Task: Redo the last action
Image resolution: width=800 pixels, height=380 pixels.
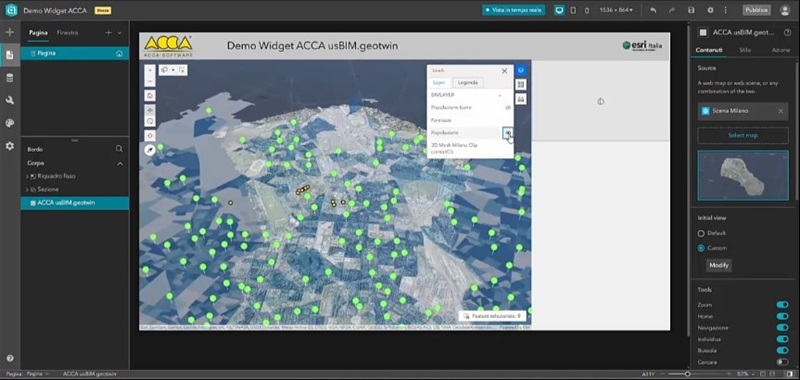Action: (x=672, y=10)
